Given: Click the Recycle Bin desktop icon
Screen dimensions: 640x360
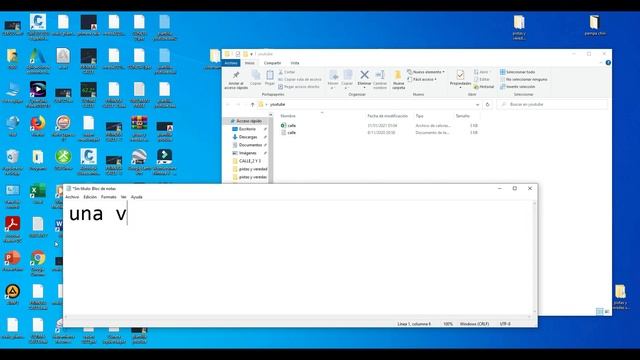Looking at the screenshot, I should click(12, 157).
